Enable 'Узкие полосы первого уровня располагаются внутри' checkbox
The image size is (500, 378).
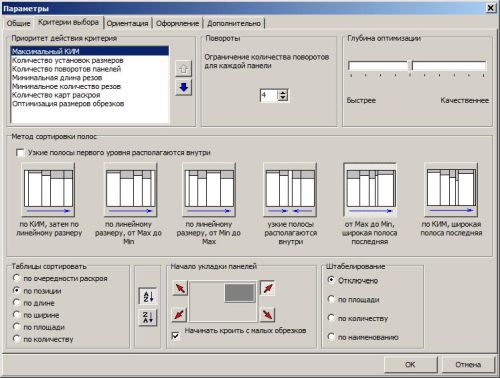point(20,153)
